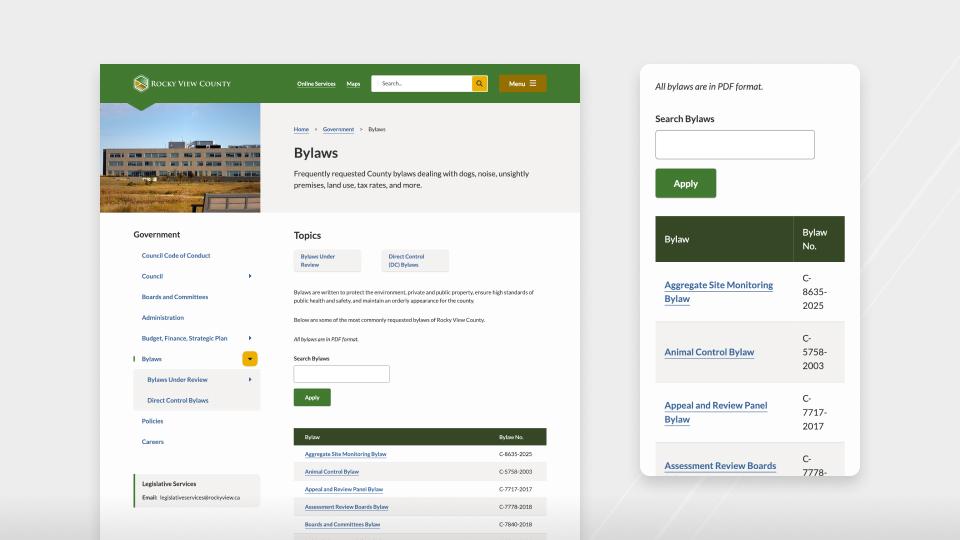Click the C-5758-2003 cell in desktop table
Viewport: 960px width, 540px height.
[x=516, y=472]
